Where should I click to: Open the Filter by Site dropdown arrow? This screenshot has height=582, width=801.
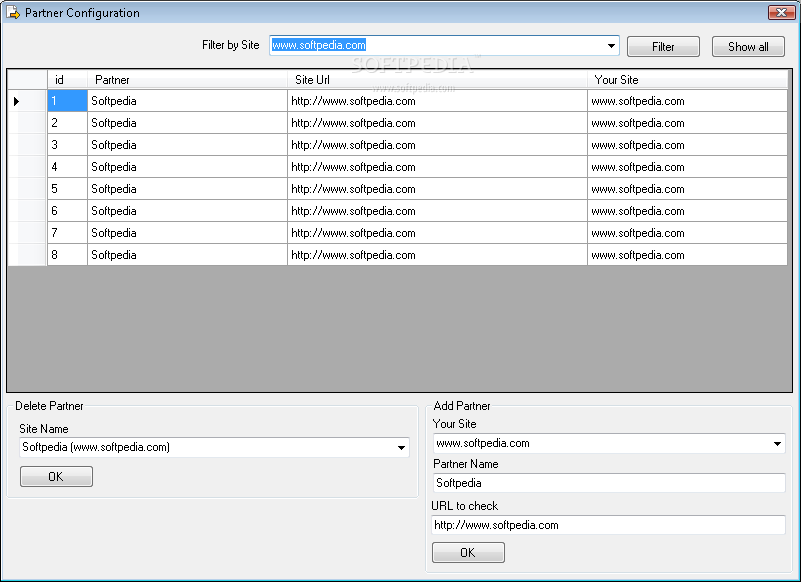click(x=611, y=45)
